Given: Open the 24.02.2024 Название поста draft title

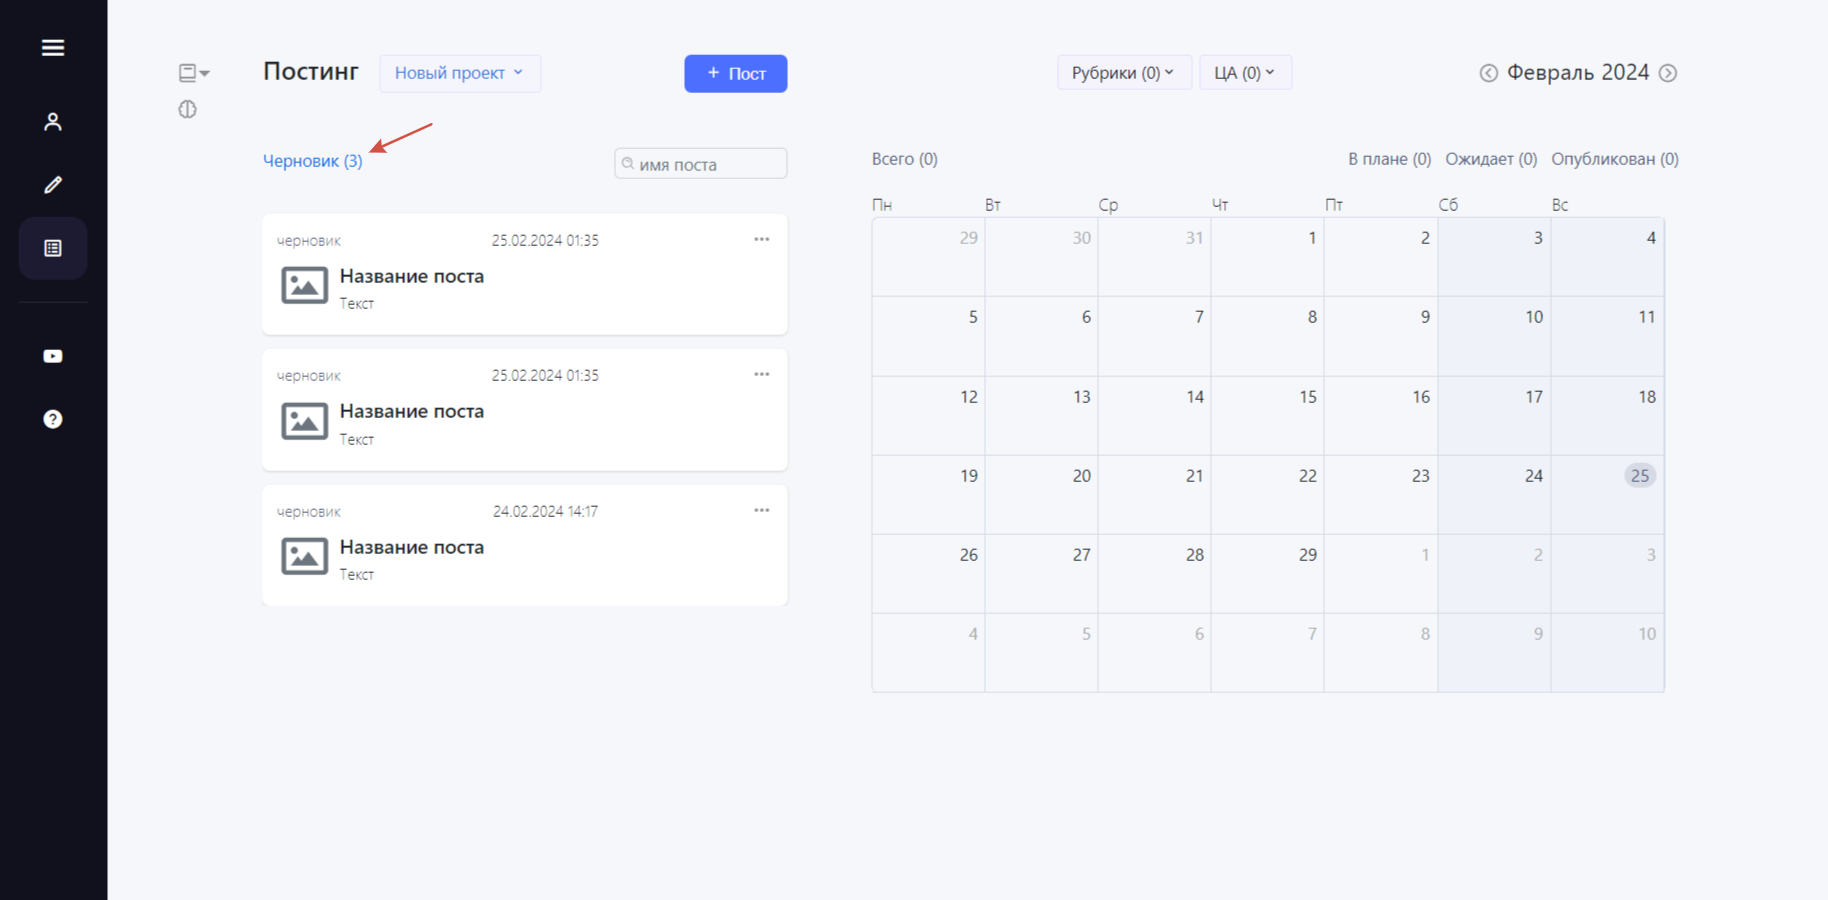Looking at the screenshot, I should coord(412,547).
